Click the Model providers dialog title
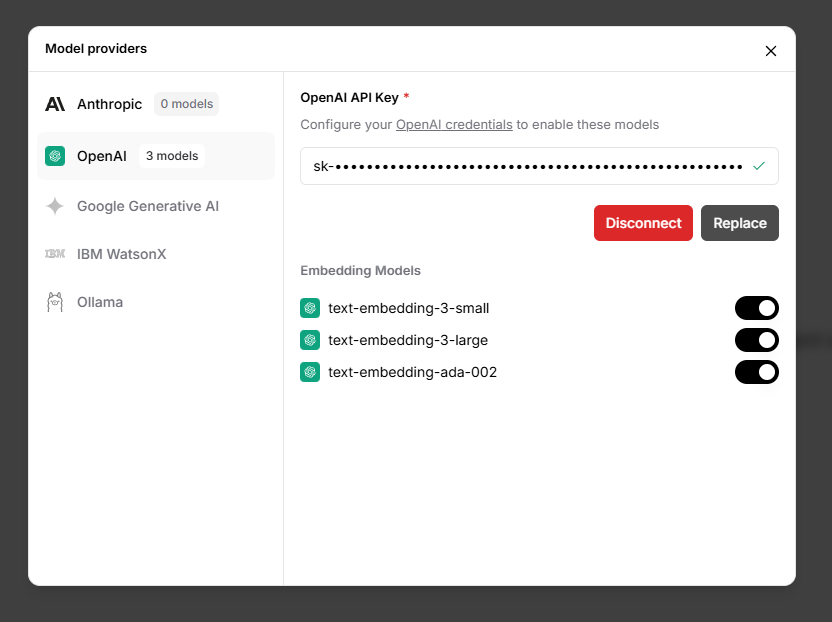This screenshot has width=832, height=622. click(x=96, y=48)
